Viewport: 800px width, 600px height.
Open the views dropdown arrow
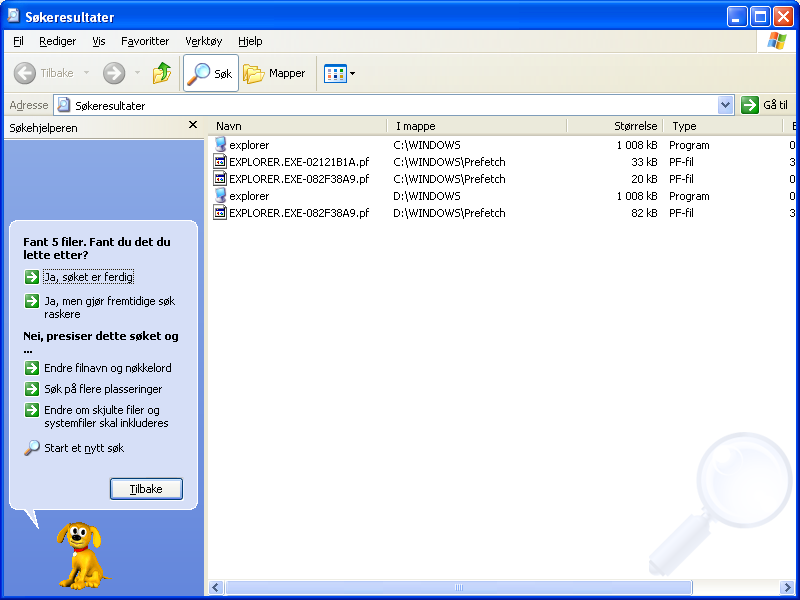tap(352, 73)
